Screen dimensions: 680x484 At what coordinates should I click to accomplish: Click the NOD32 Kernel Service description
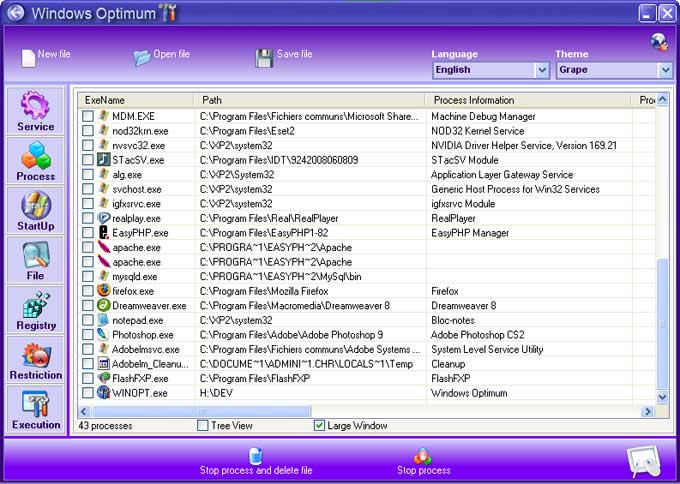[477, 131]
